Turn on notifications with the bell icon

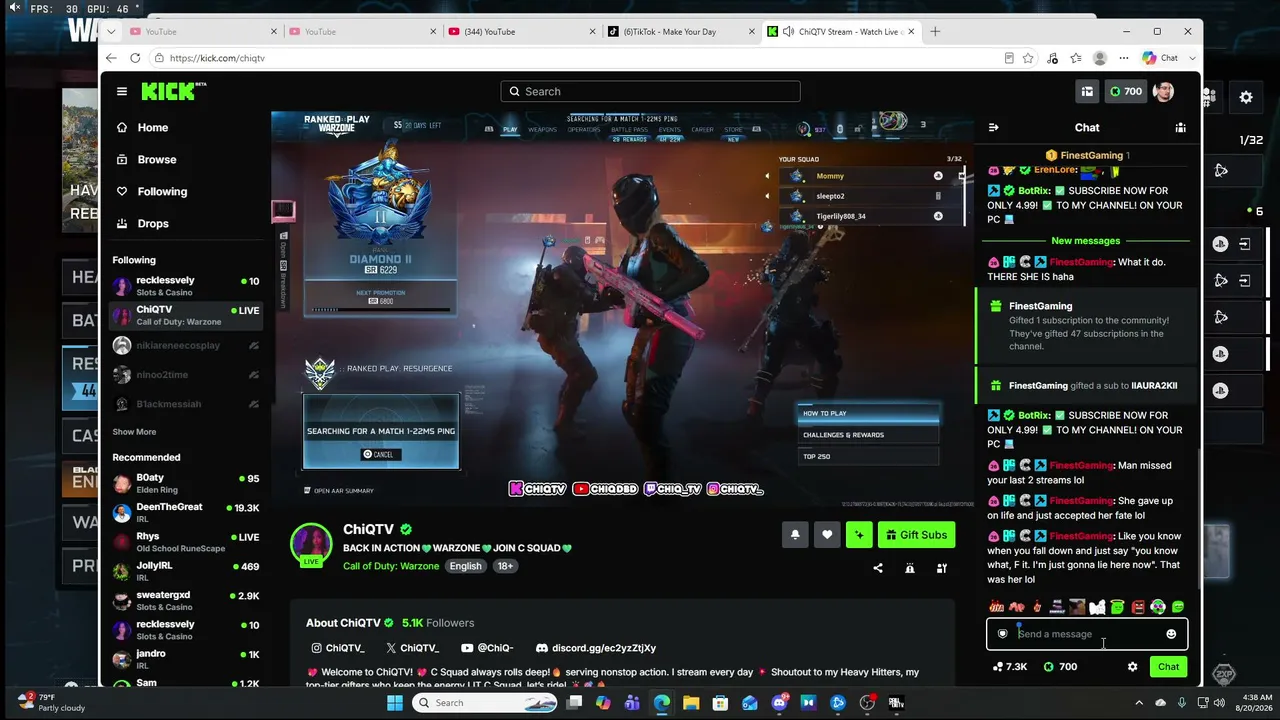coord(795,535)
